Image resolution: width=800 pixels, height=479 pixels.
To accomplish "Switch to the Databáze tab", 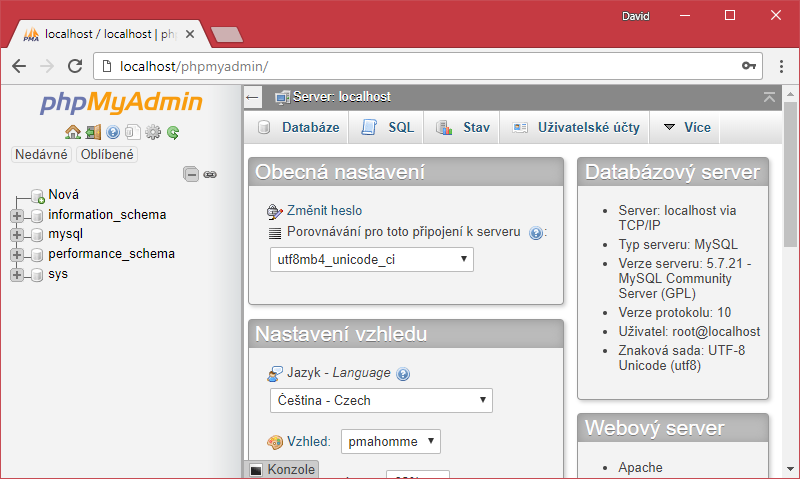I will [298, 128].
